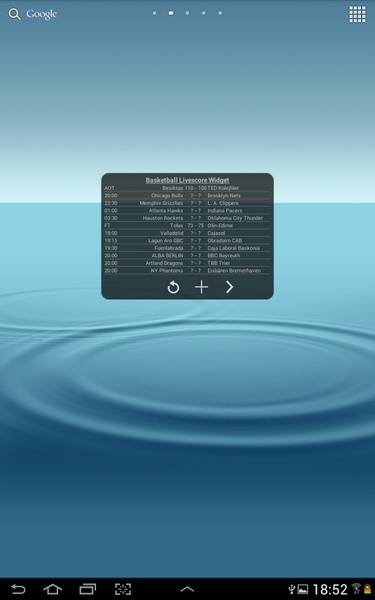Tap the USB connection status icon
The height and width of the screenshot is (600, 375).
(x=292, y=589)
